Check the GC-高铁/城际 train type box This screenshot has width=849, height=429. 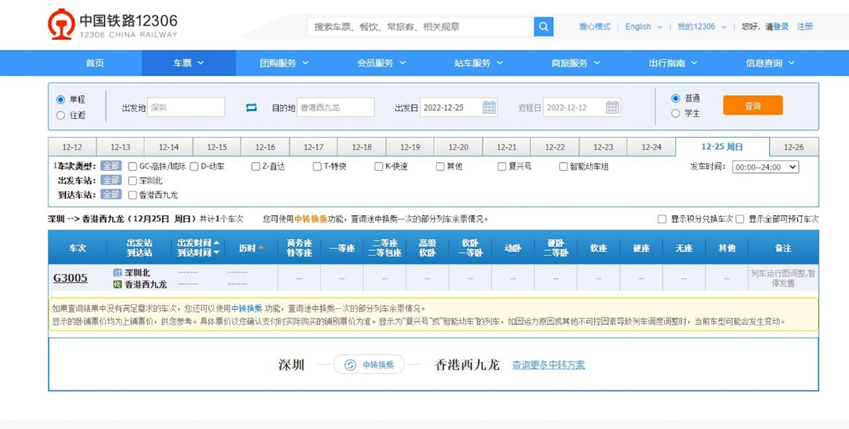(132, 167)
